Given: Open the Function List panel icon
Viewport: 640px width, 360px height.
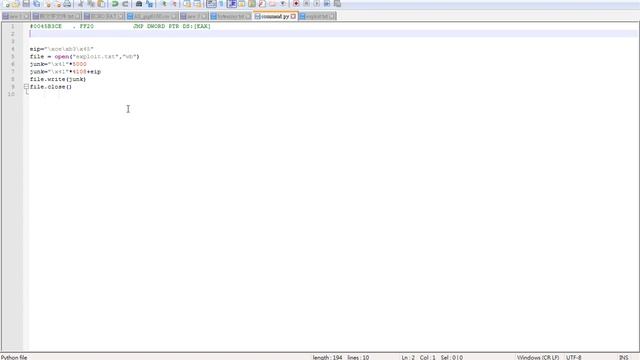Looking at the screenshot, I should pos(262,4).
